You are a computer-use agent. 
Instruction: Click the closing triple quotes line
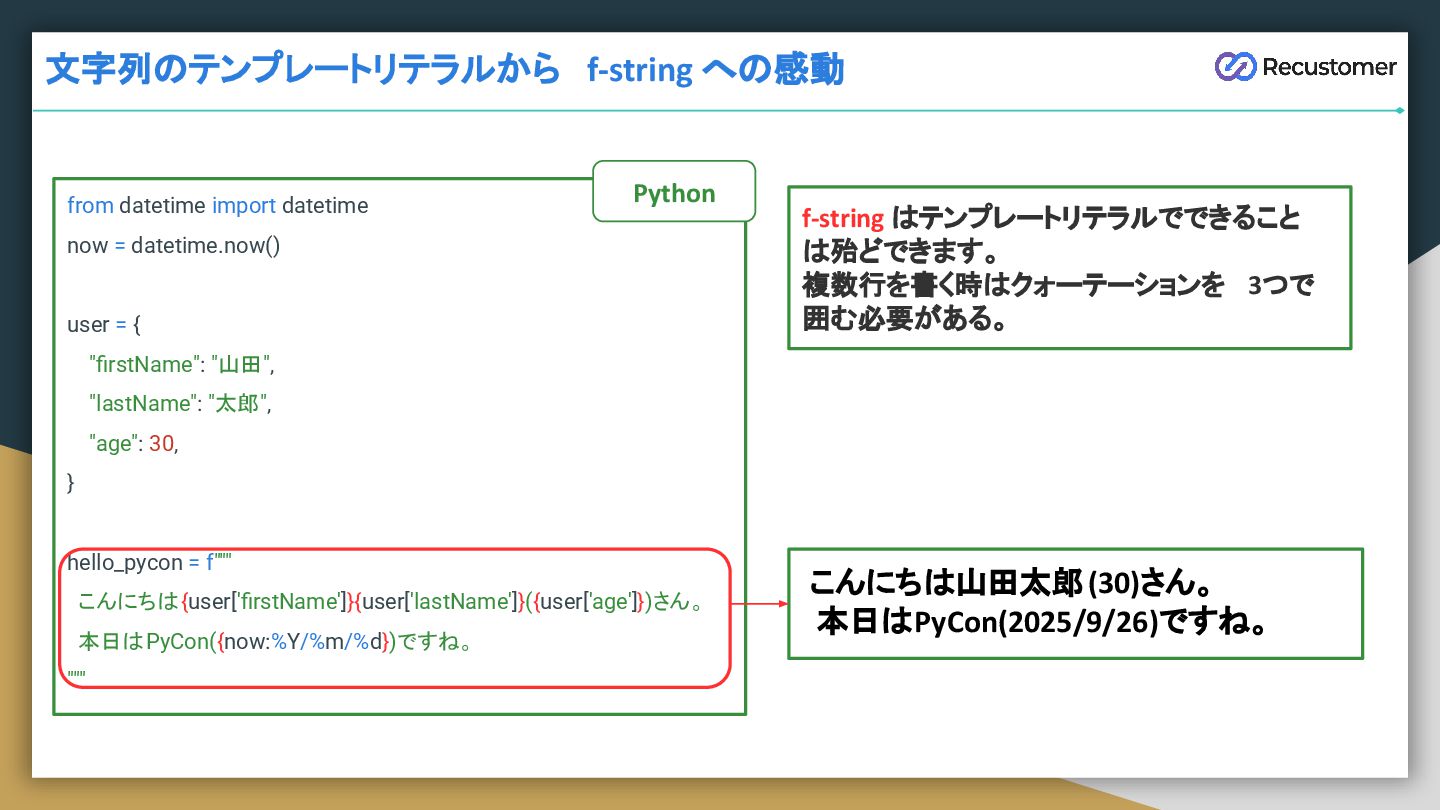[76, 675]
